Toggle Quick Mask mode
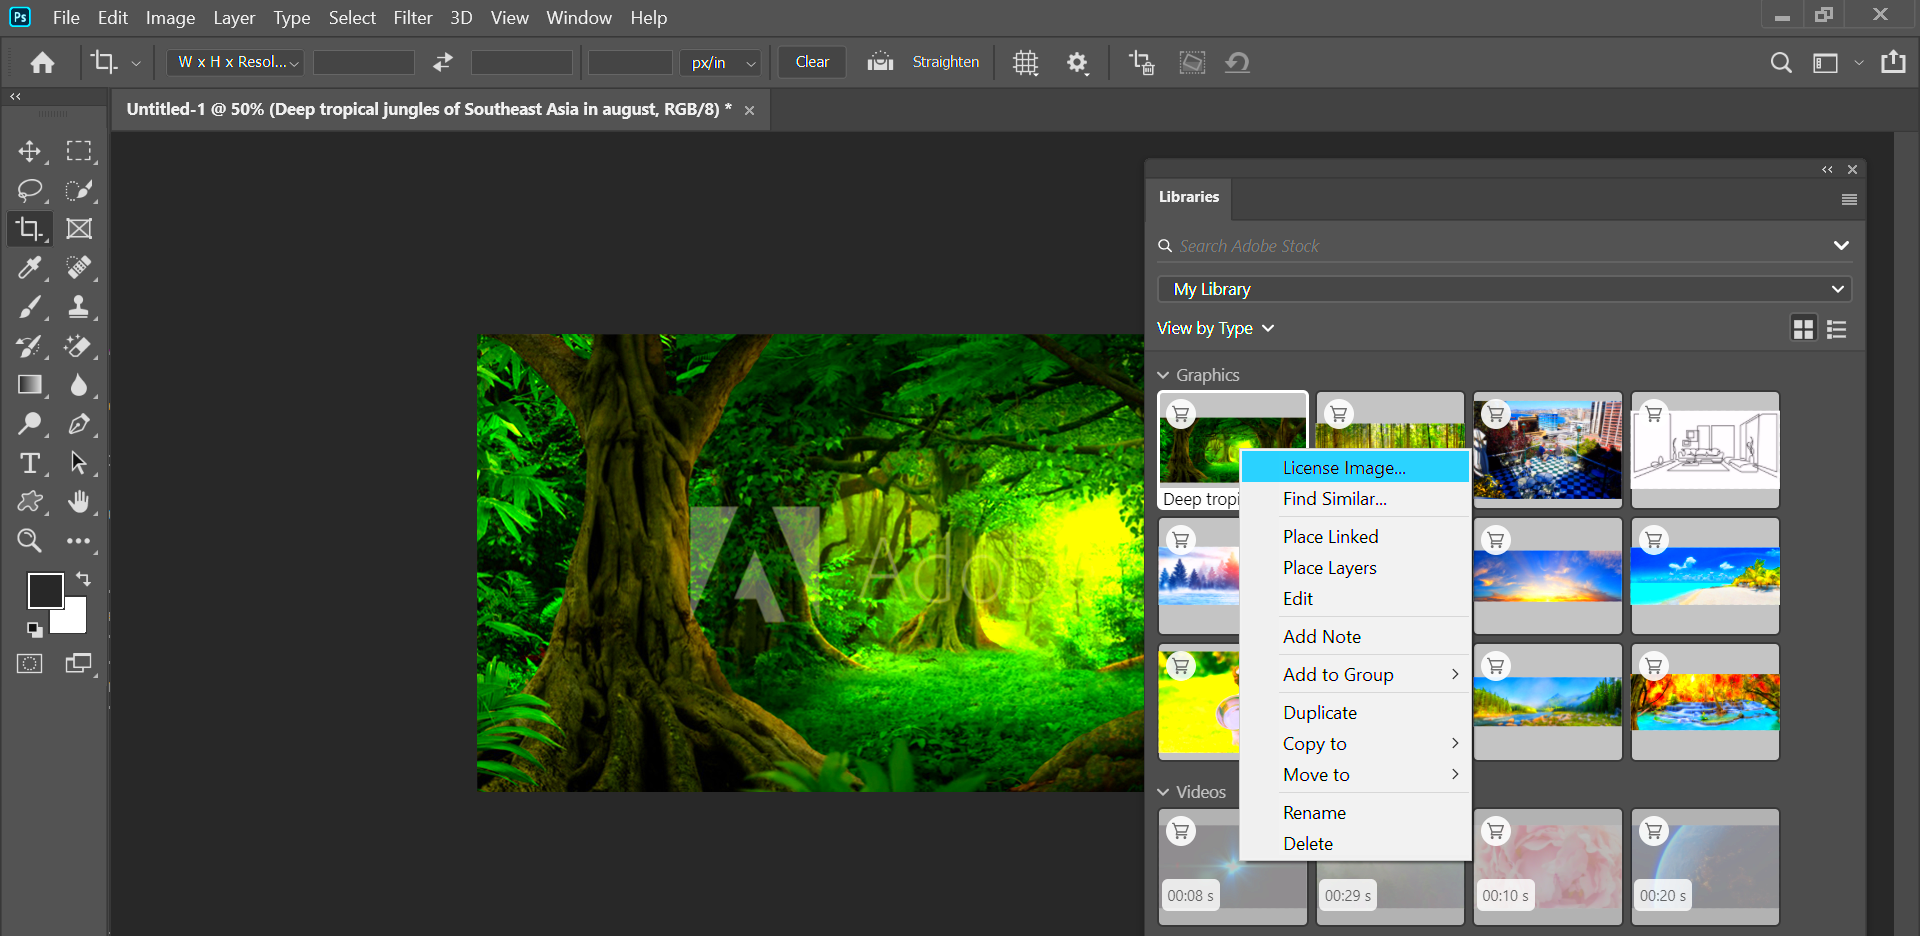 coord(30,663)
